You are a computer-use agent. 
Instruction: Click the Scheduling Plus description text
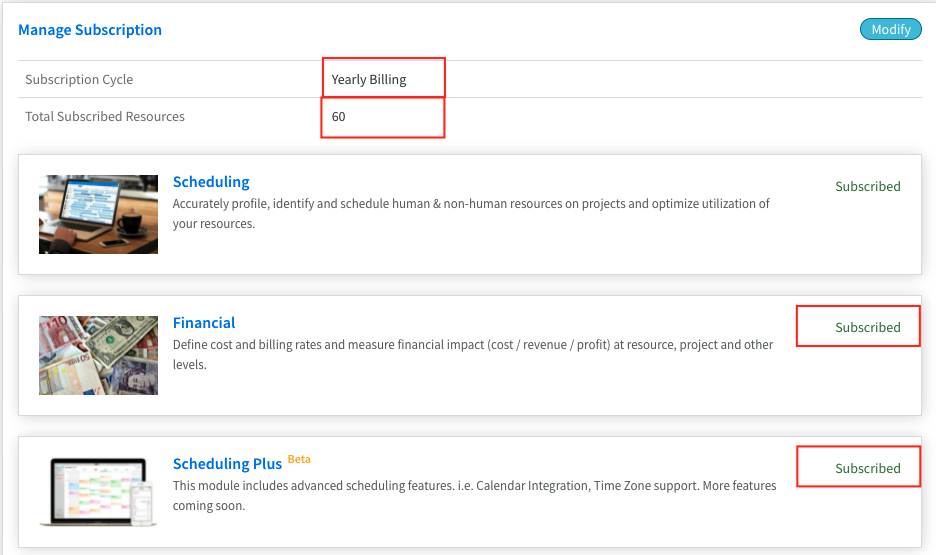pos(475,495)
